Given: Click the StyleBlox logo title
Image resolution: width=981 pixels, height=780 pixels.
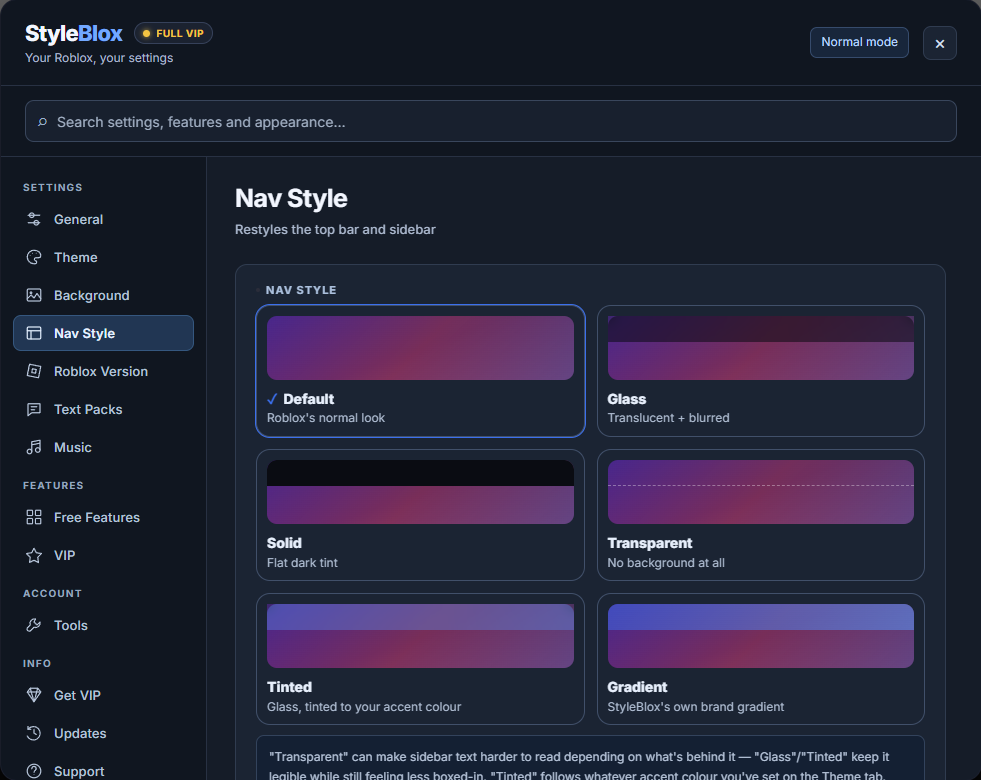Looking at the screenshot, I should (74, 33).
